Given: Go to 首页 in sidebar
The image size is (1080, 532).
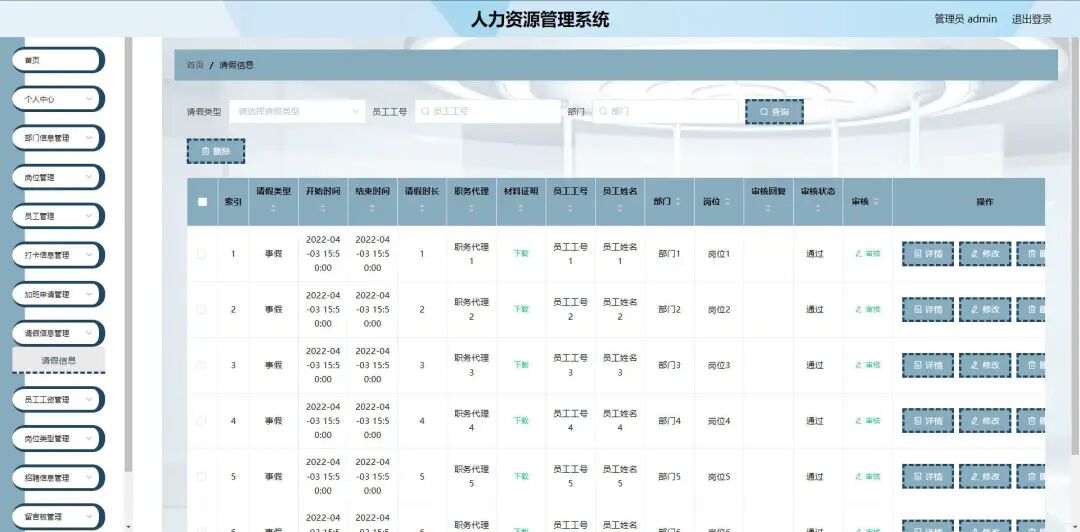Looking at the screenshot, I should tap(58, 60).
